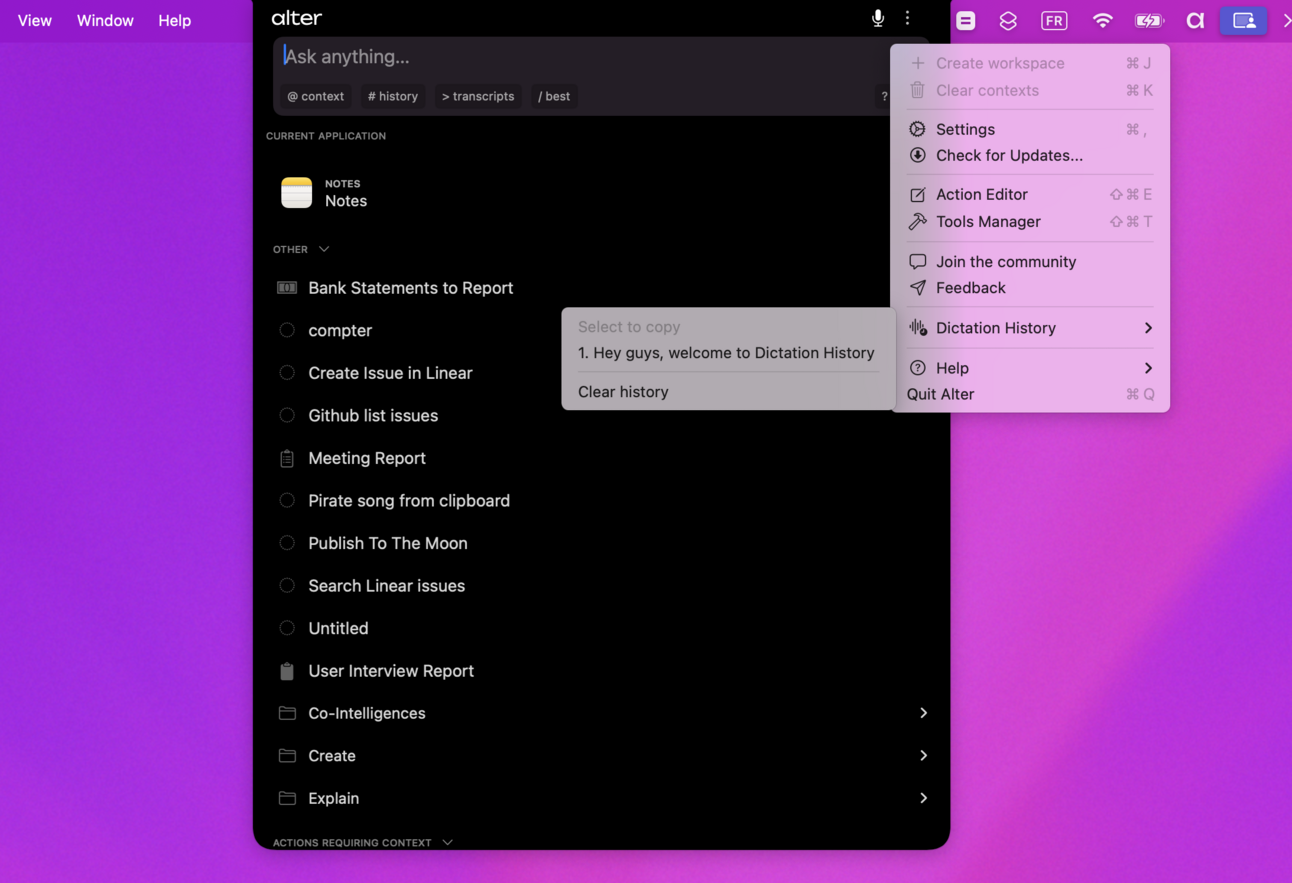Click the Co-Intelligences folder icon
Screen dimensions: 1292x883
click(x=287, y=713)
